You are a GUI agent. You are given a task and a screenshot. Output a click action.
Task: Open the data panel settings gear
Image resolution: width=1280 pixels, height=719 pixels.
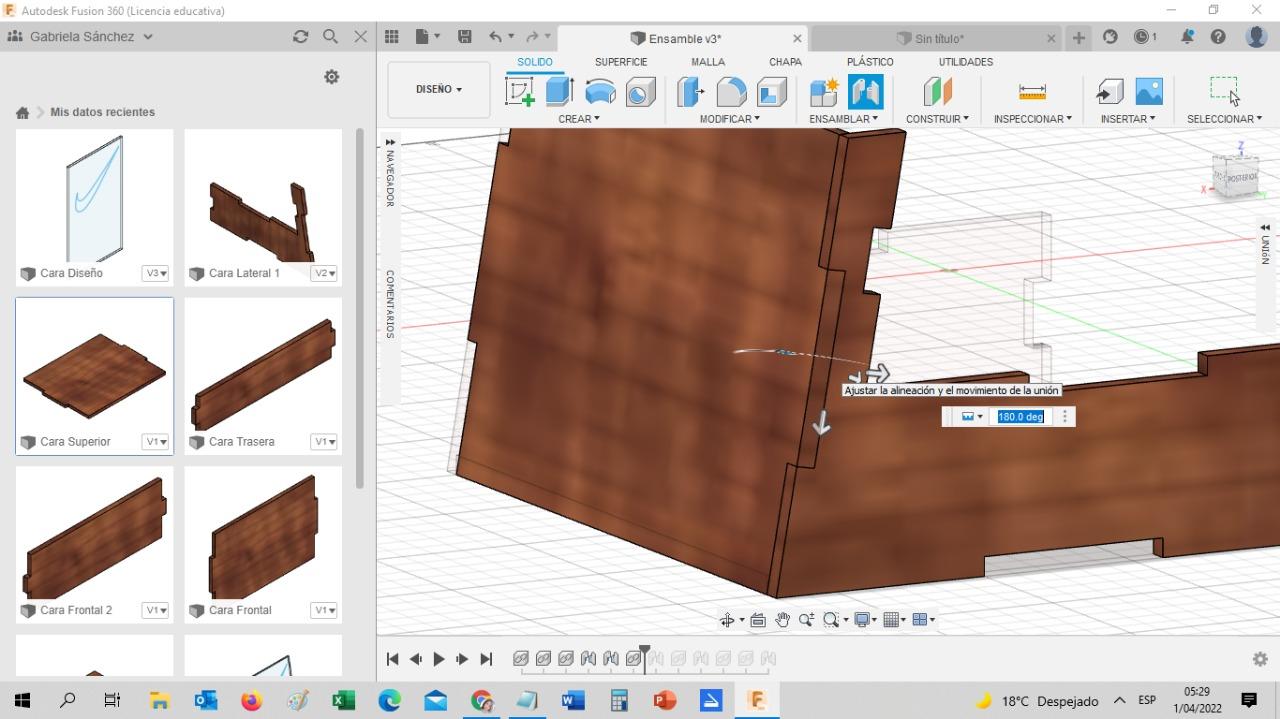(x=332, y=77)
